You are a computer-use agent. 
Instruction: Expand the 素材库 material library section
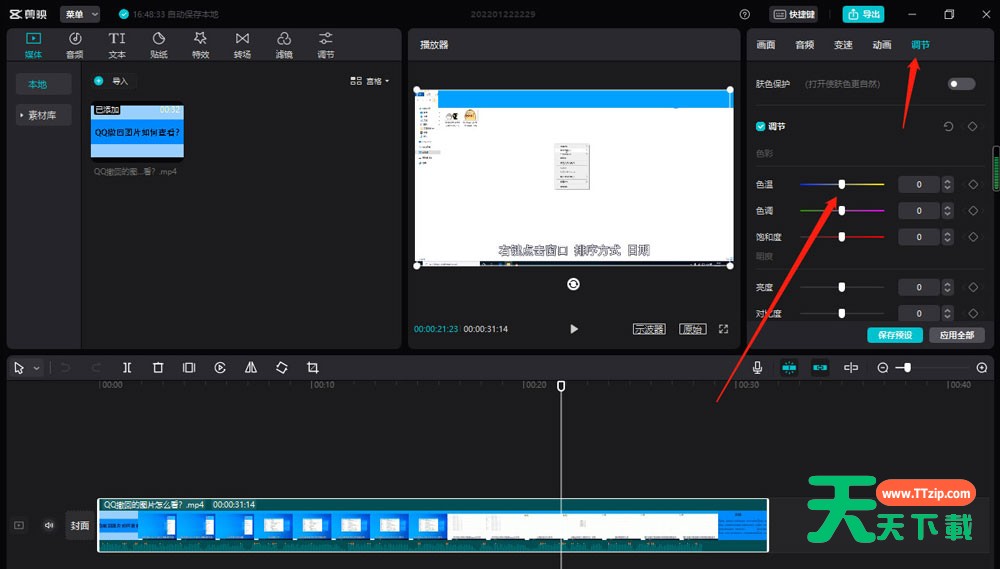tap(42, 116)
